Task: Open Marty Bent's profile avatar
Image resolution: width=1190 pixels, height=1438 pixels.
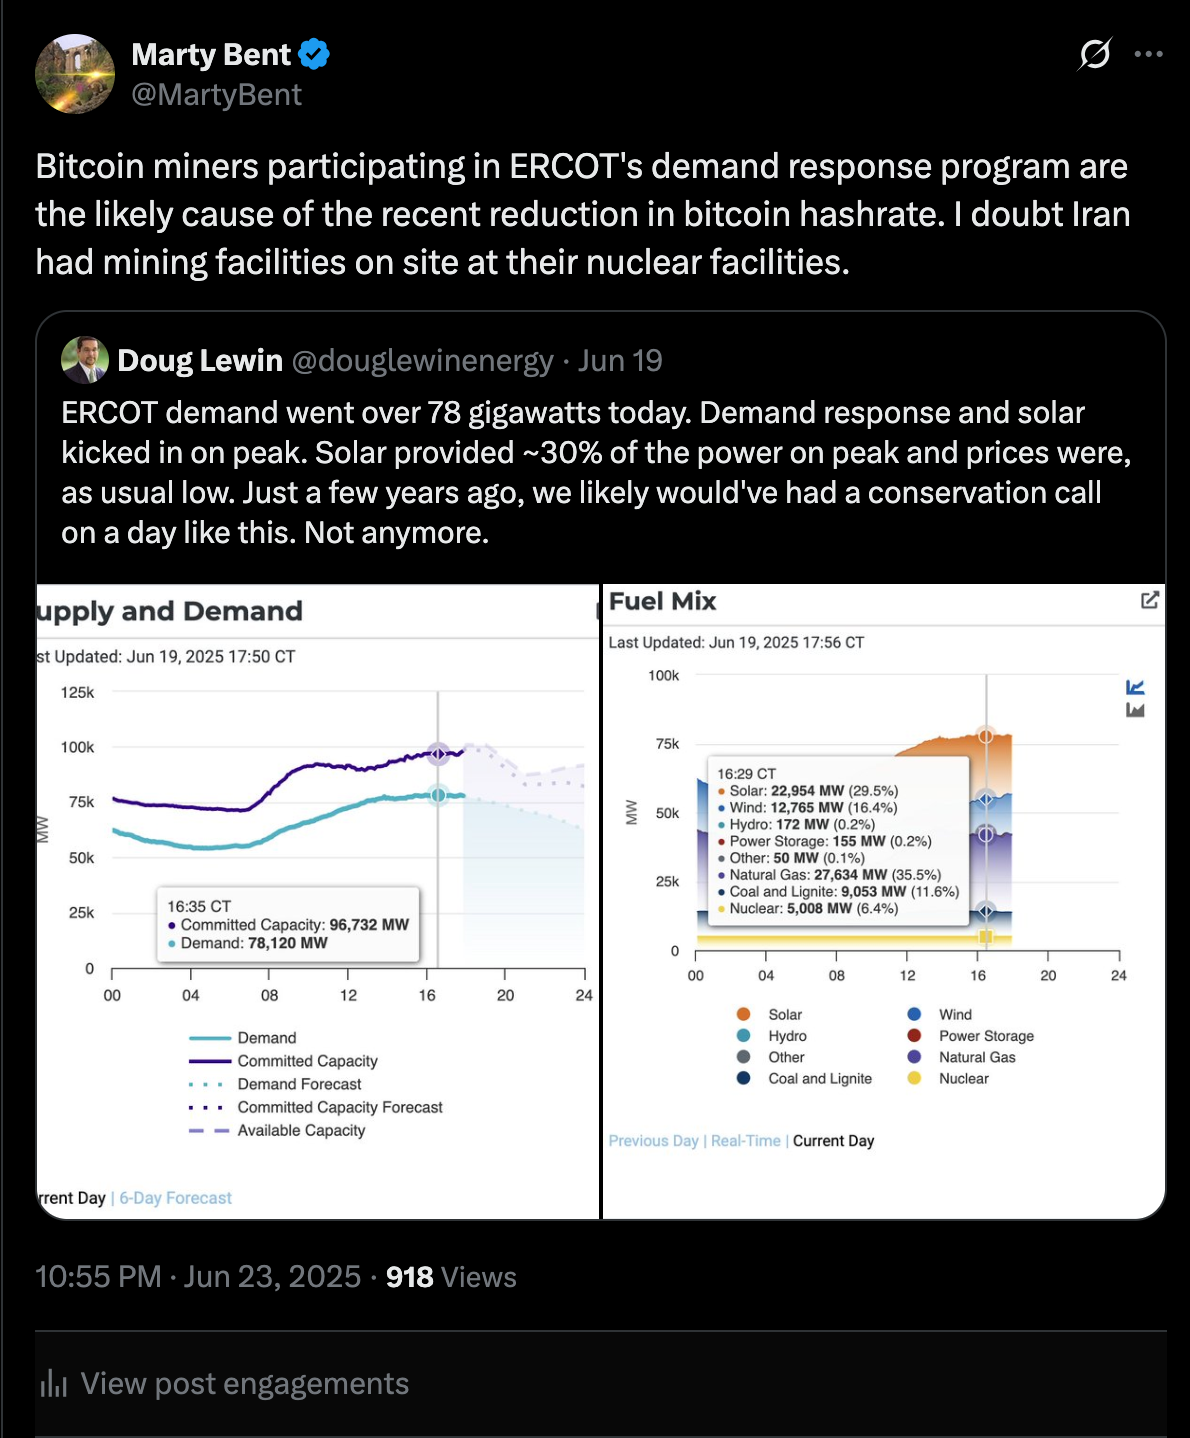Action: pos(75,74)
